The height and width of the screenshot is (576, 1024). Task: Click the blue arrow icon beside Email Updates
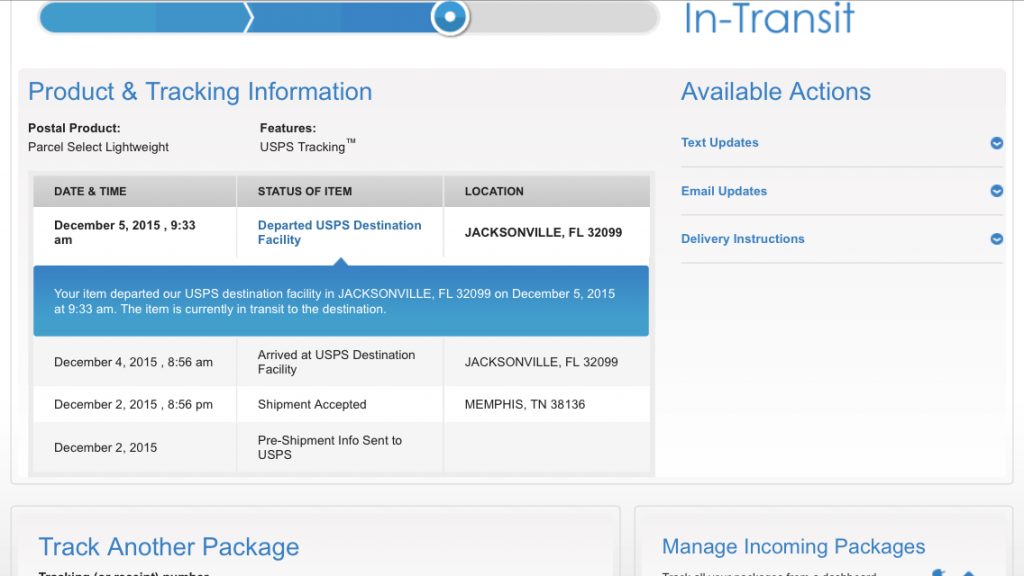(x=996, y=191)
